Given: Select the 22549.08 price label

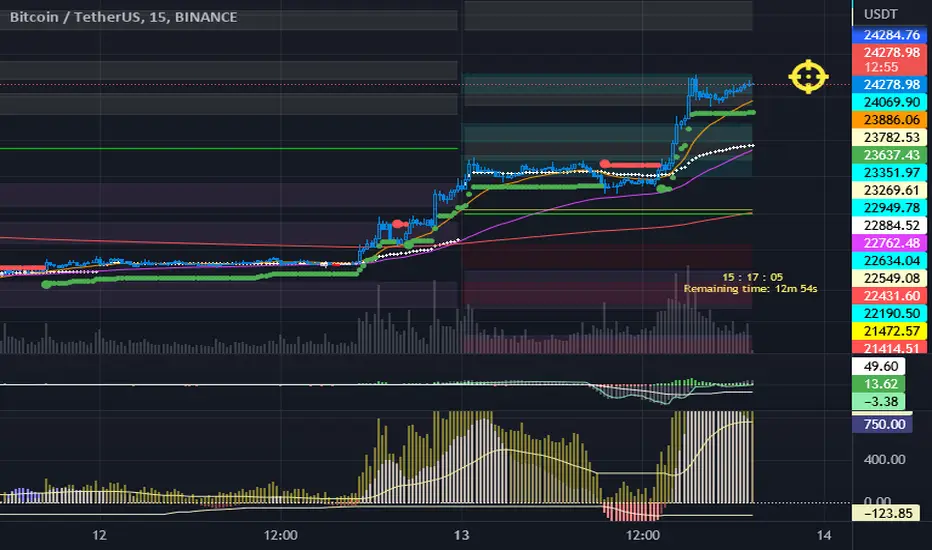Looking at the screenshot, I should pos(889,278).
